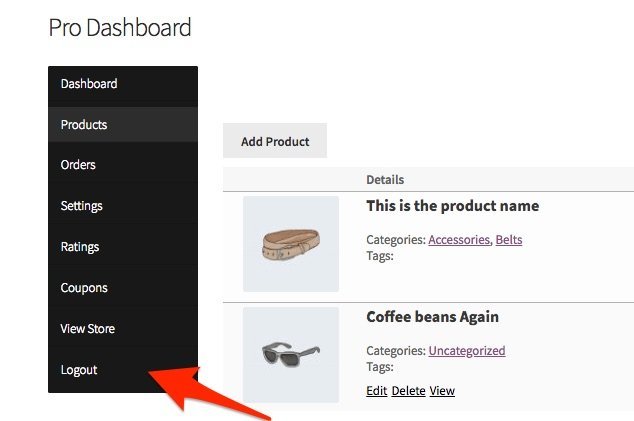The image size is (634, 421).
Task: Click View Store in the sidebar
Action: [88, 329]
